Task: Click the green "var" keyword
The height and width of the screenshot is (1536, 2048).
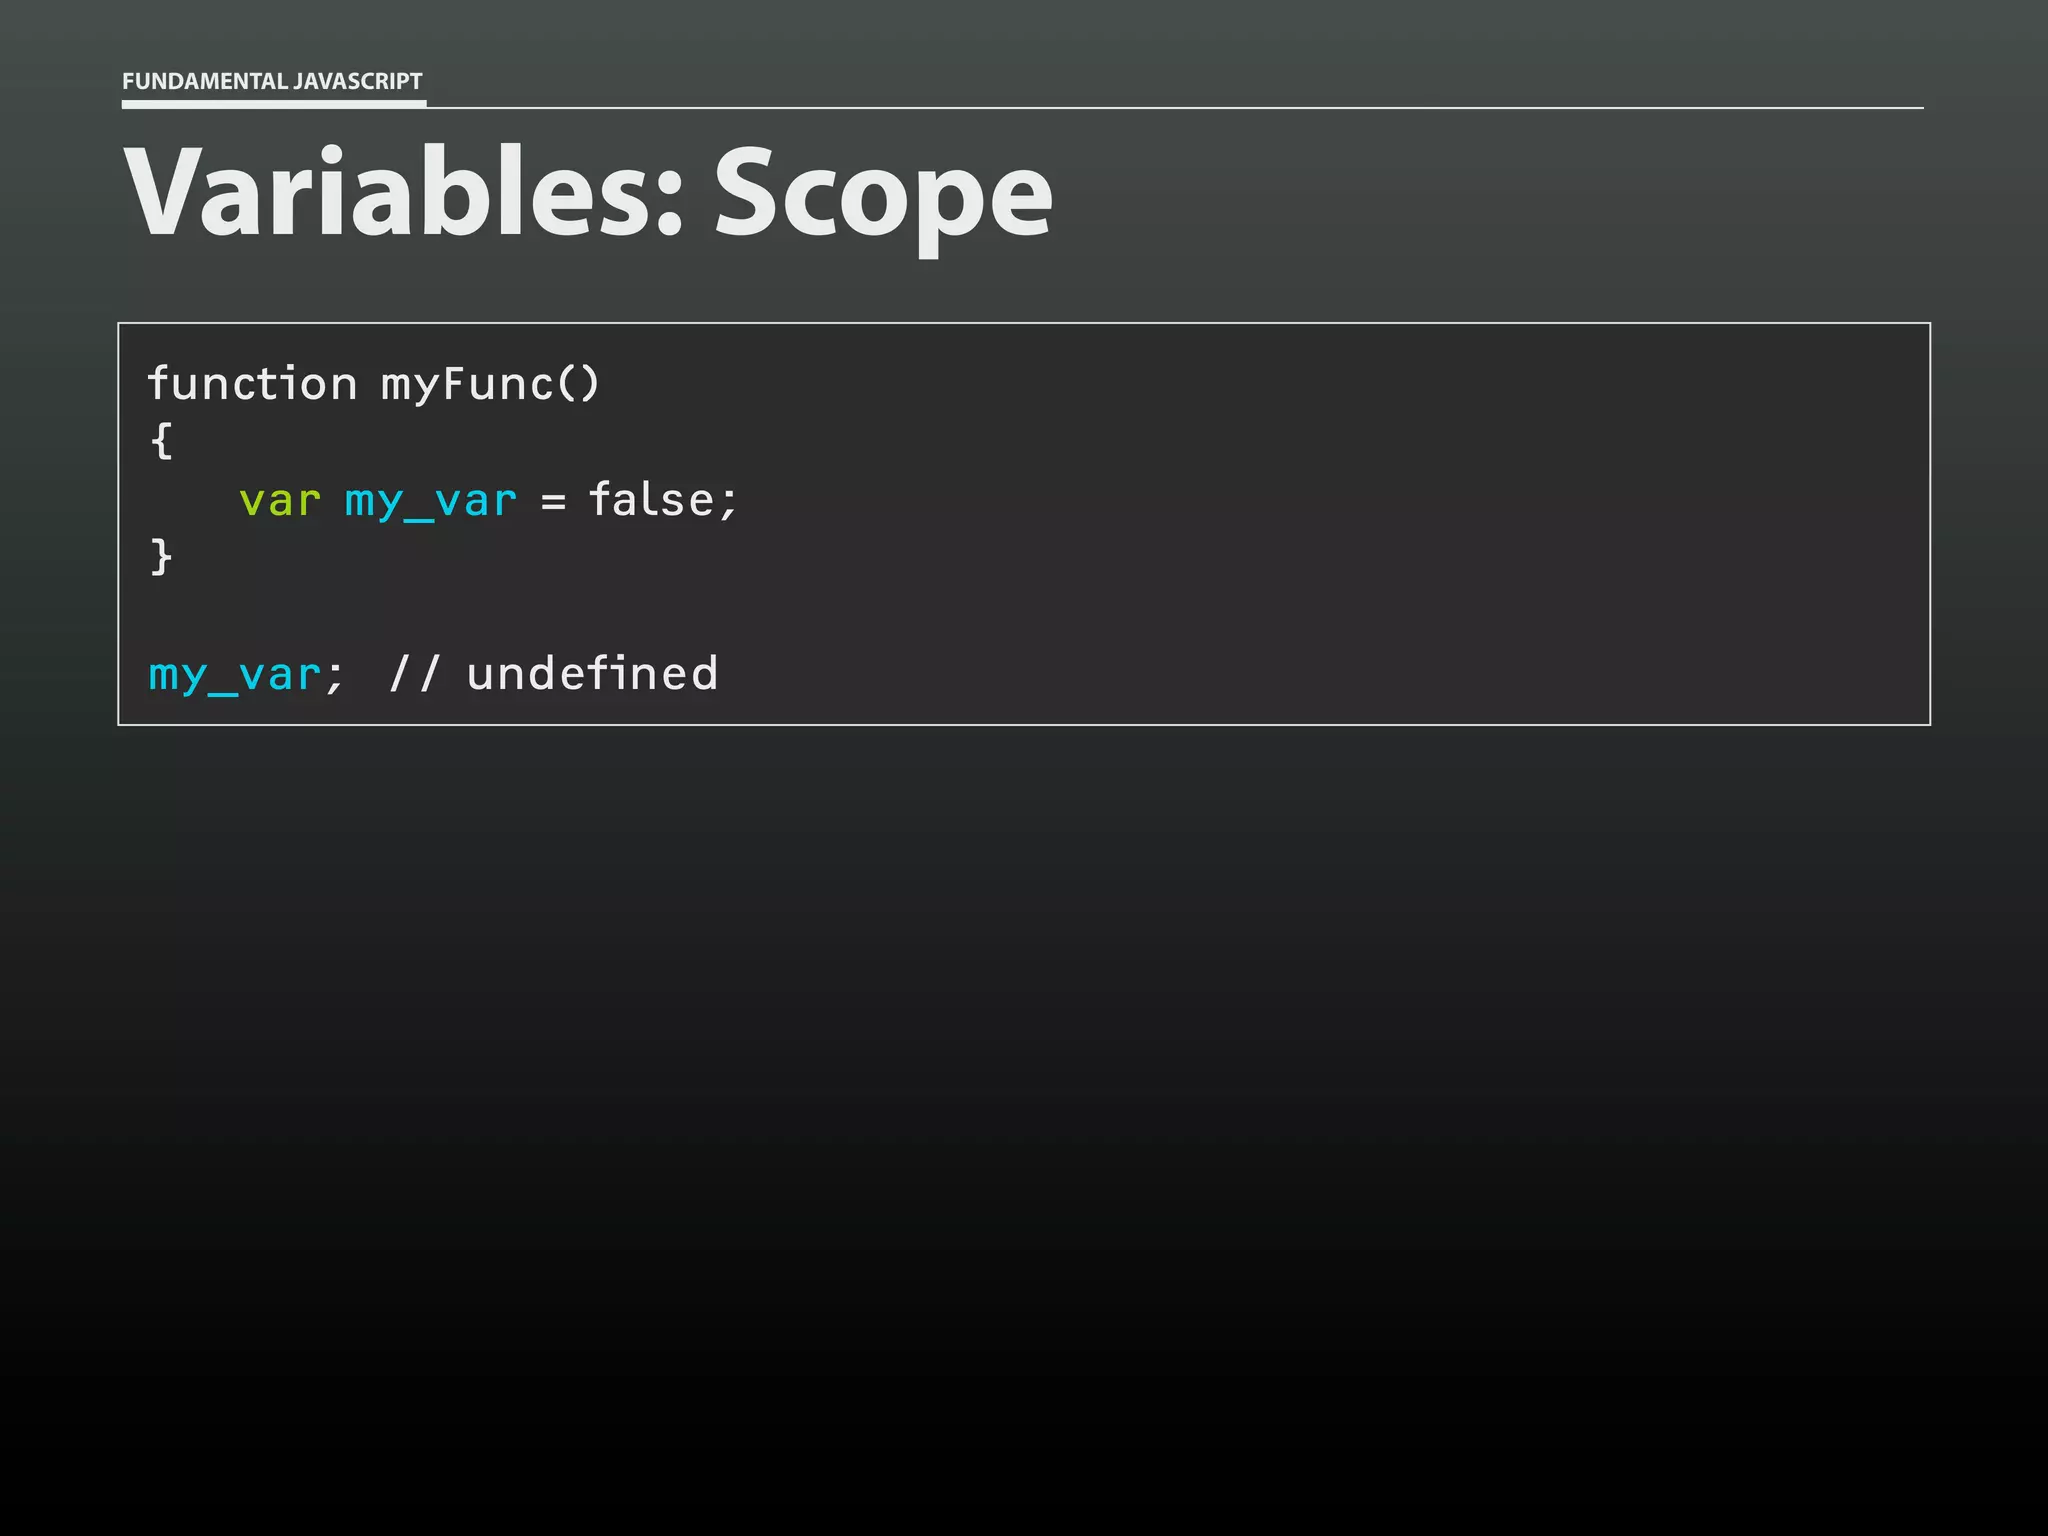Action: coord(280,500)
